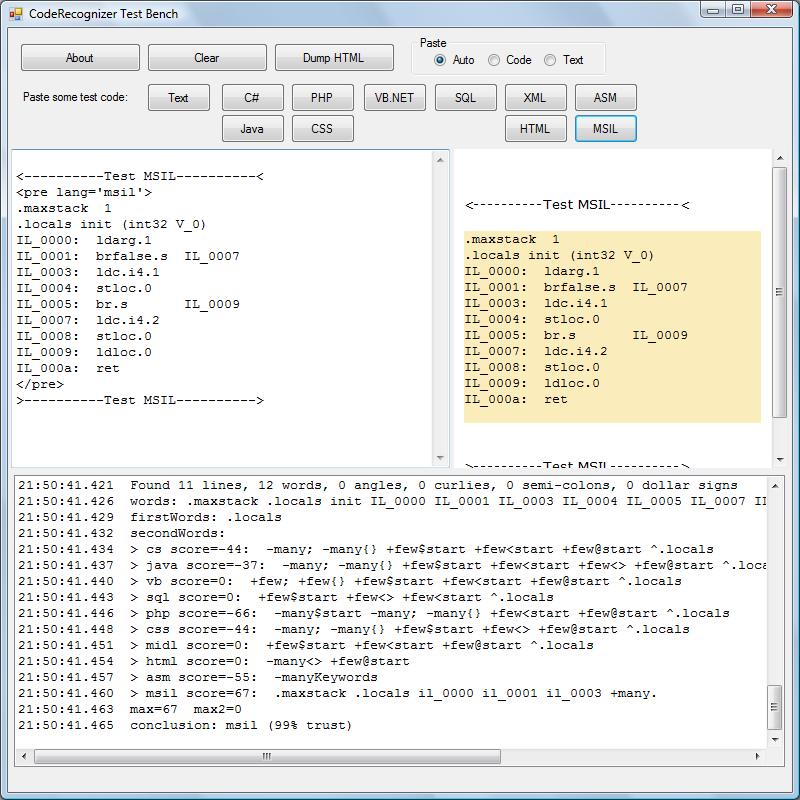
Task: Open the About dialog
Action: 80,58
